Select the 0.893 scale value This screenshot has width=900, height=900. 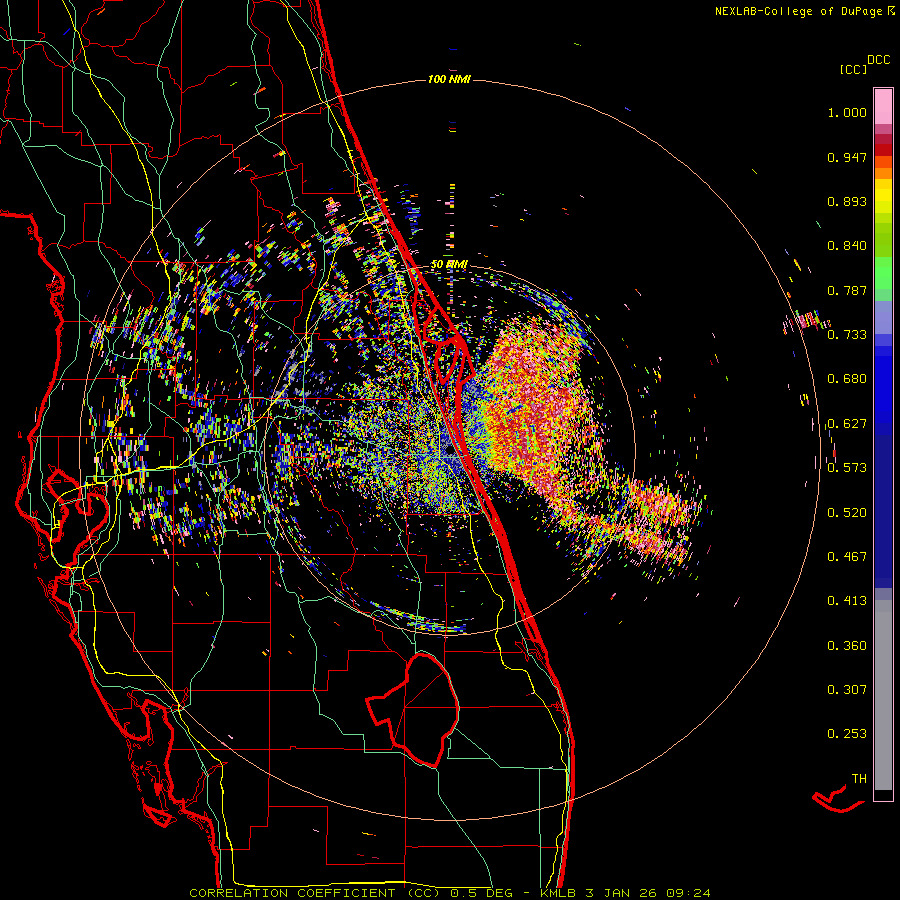pos(847,201)
